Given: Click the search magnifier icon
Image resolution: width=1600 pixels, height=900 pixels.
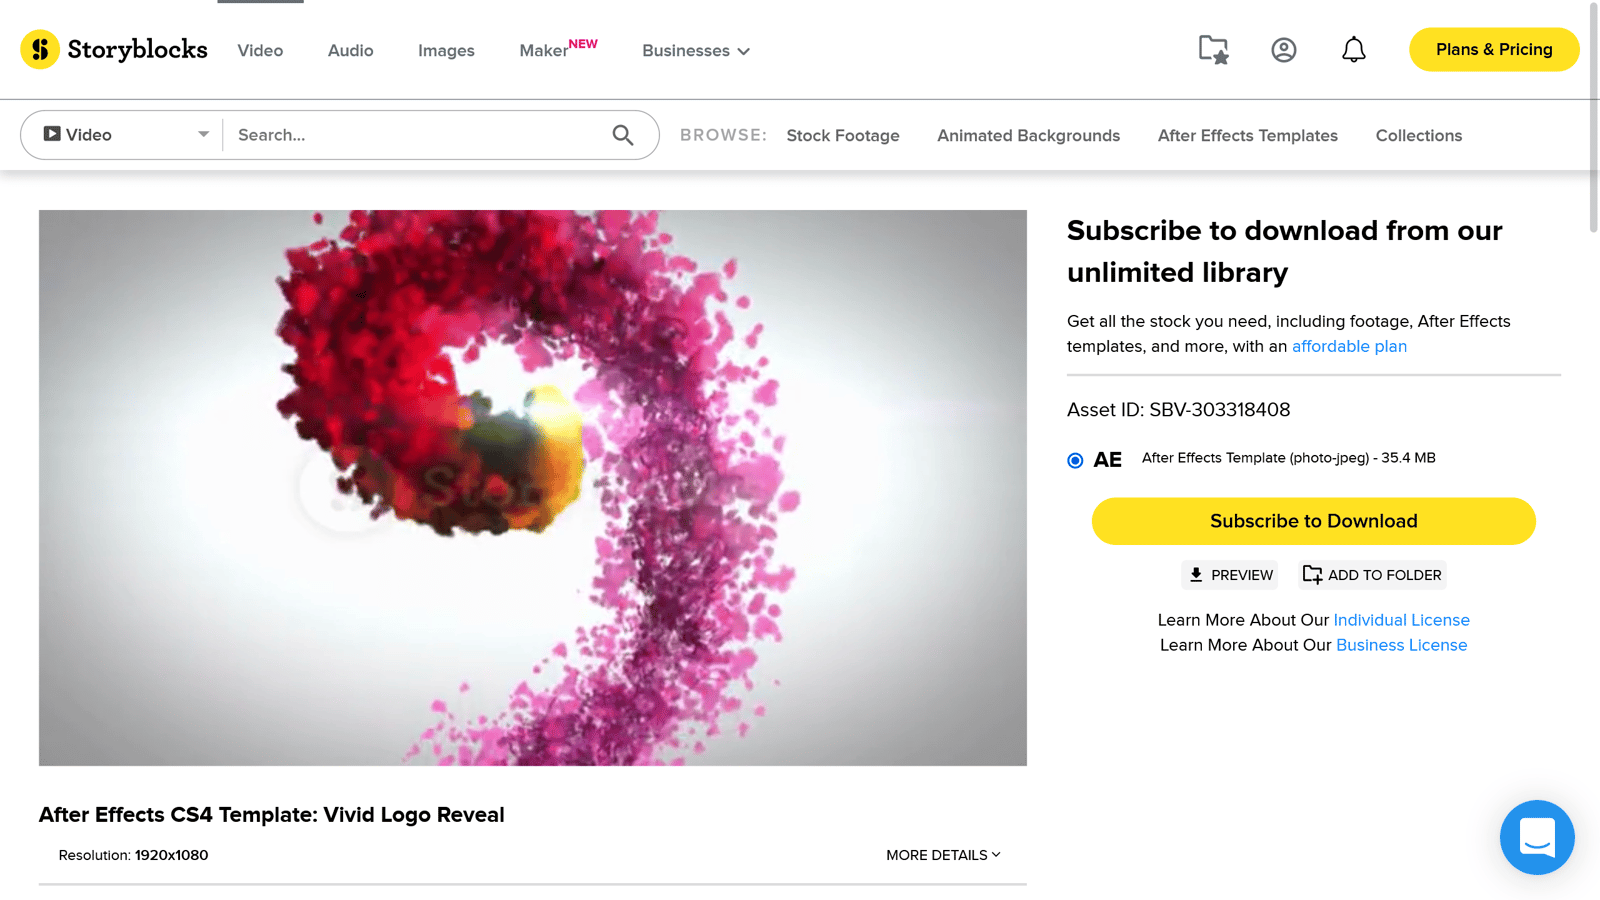Looking at the screenshot, I should (x=623, y=134).
